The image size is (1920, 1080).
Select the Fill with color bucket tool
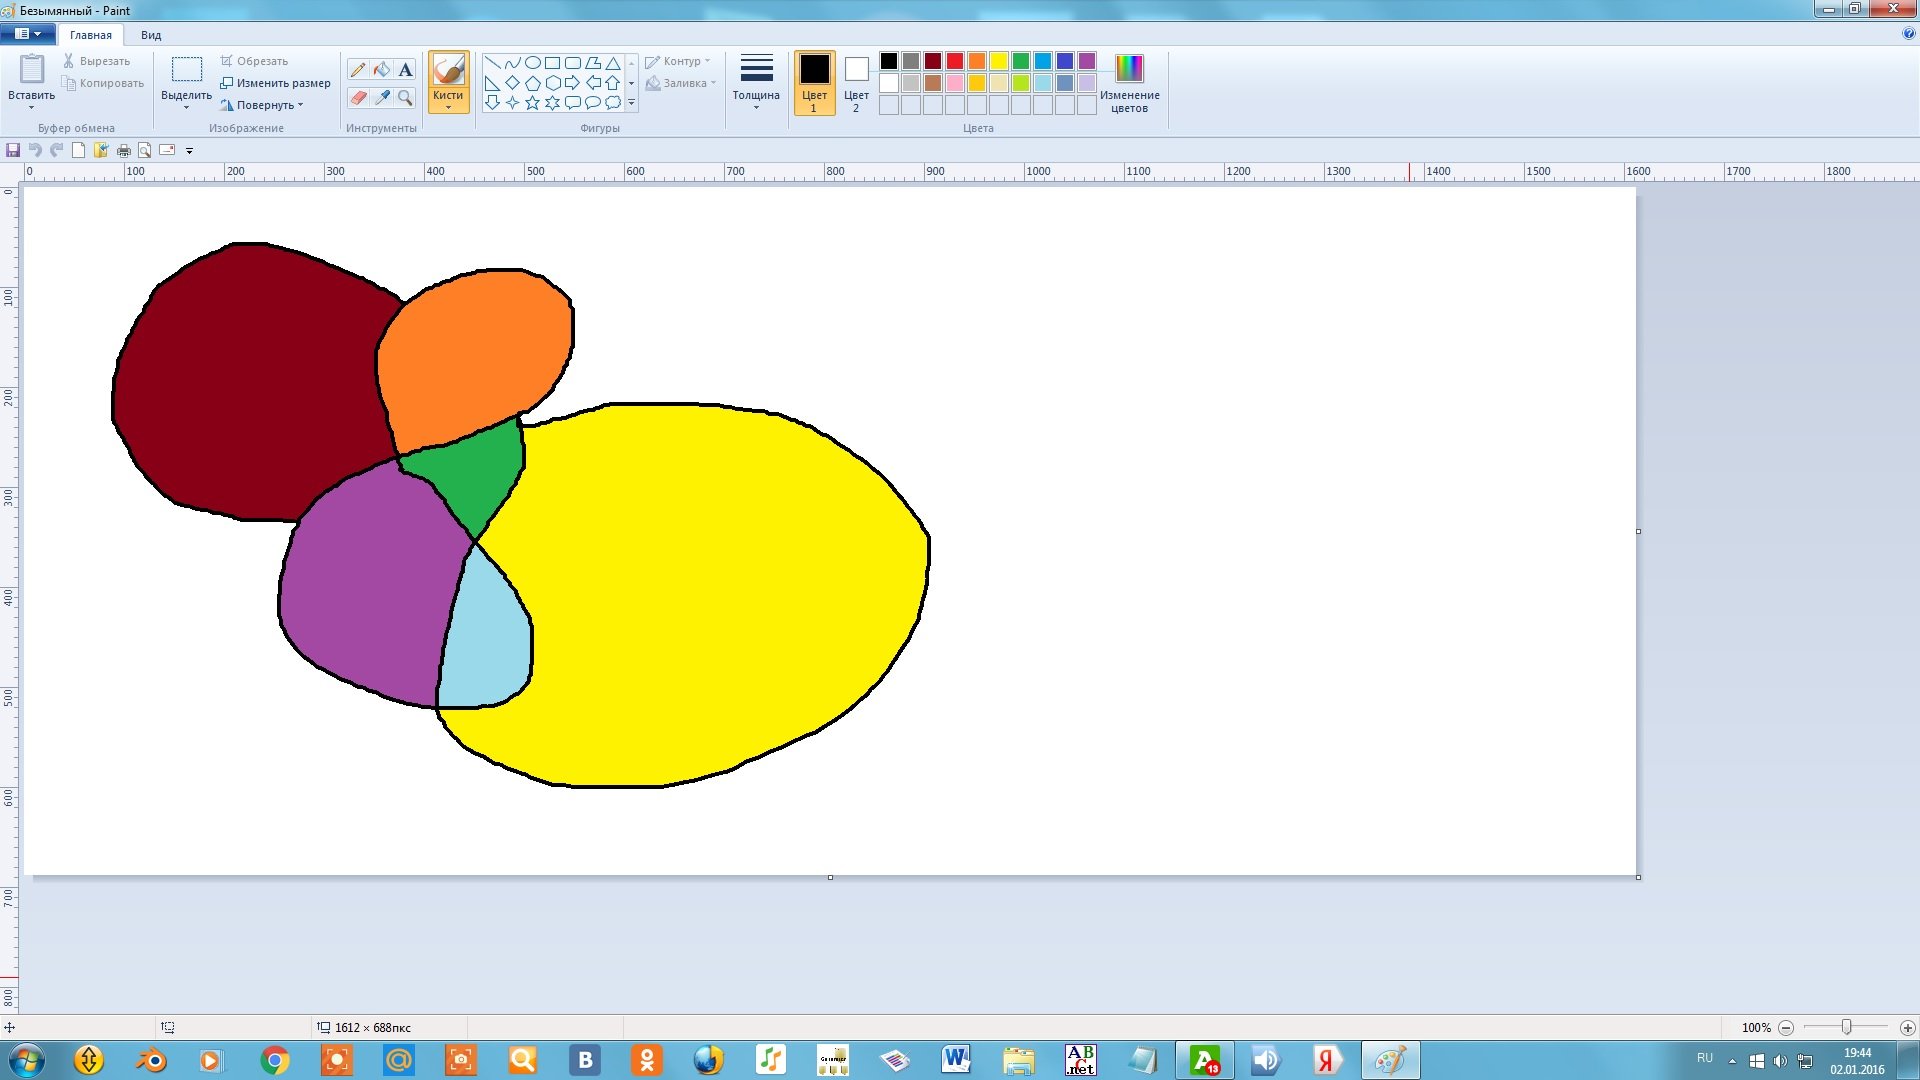pyautogui.click(x=382, y=70)
